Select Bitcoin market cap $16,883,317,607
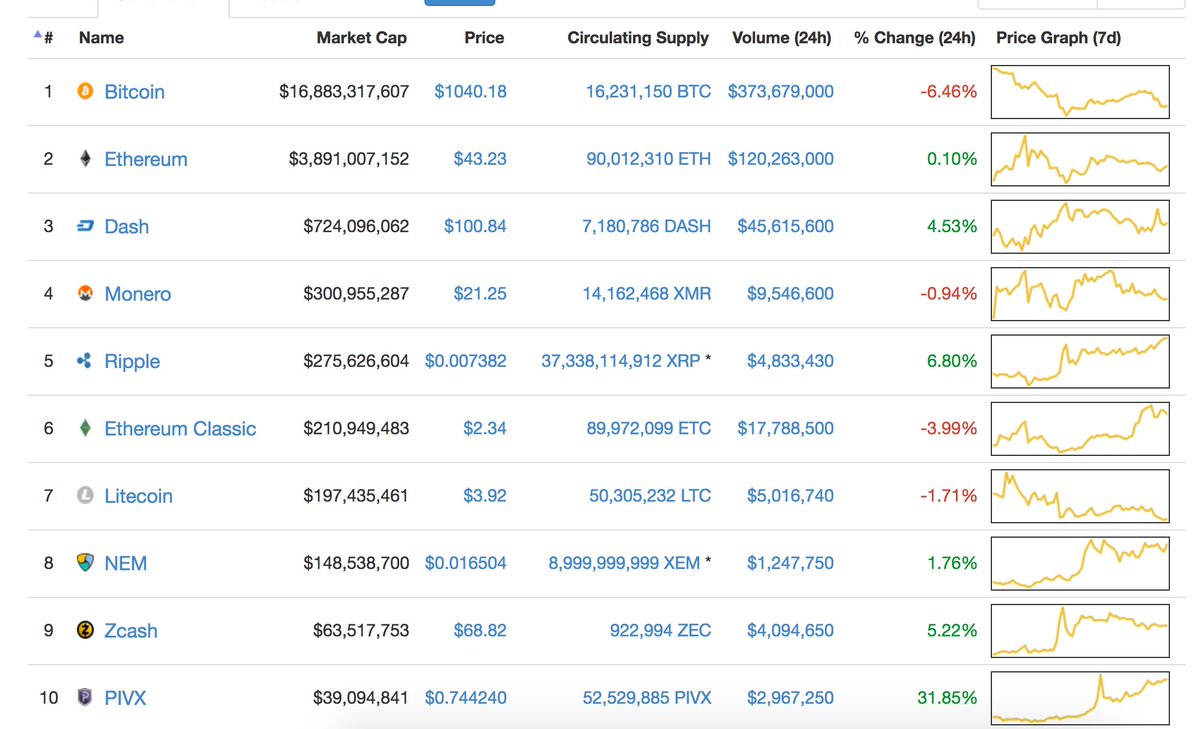 (x=344, y=91)
